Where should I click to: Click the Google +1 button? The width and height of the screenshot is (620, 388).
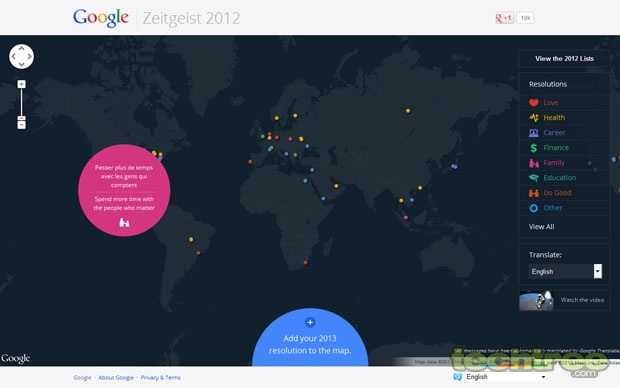[504, 18]
